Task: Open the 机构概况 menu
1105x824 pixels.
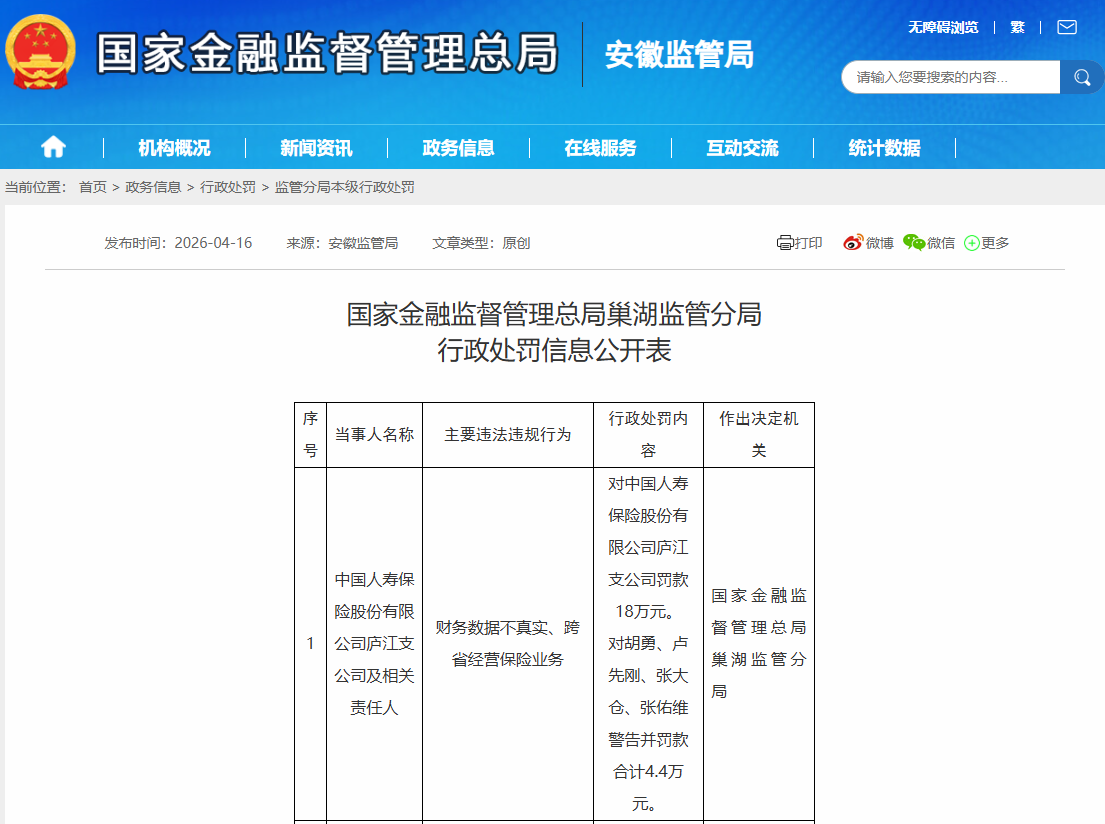Action: tap(174, 148)
